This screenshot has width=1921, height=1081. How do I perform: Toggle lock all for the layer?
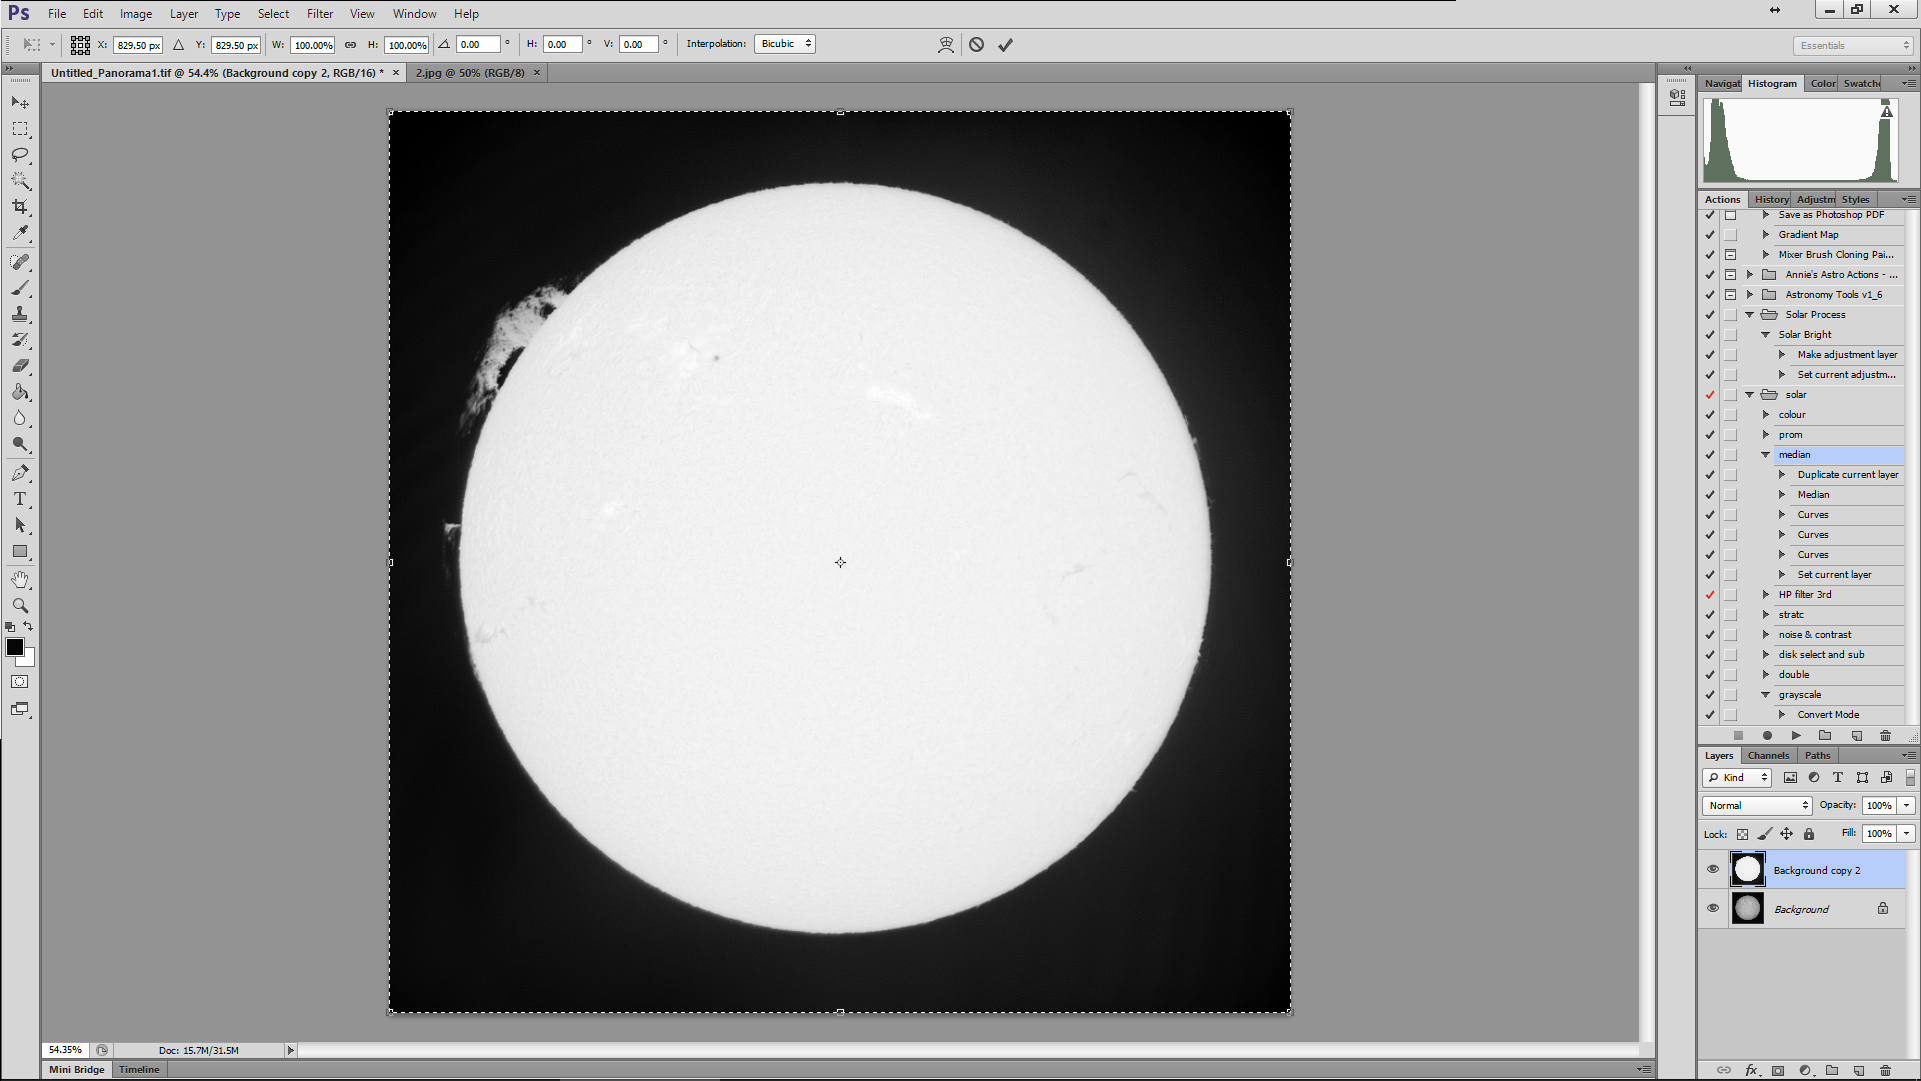tap(1808, 834)
